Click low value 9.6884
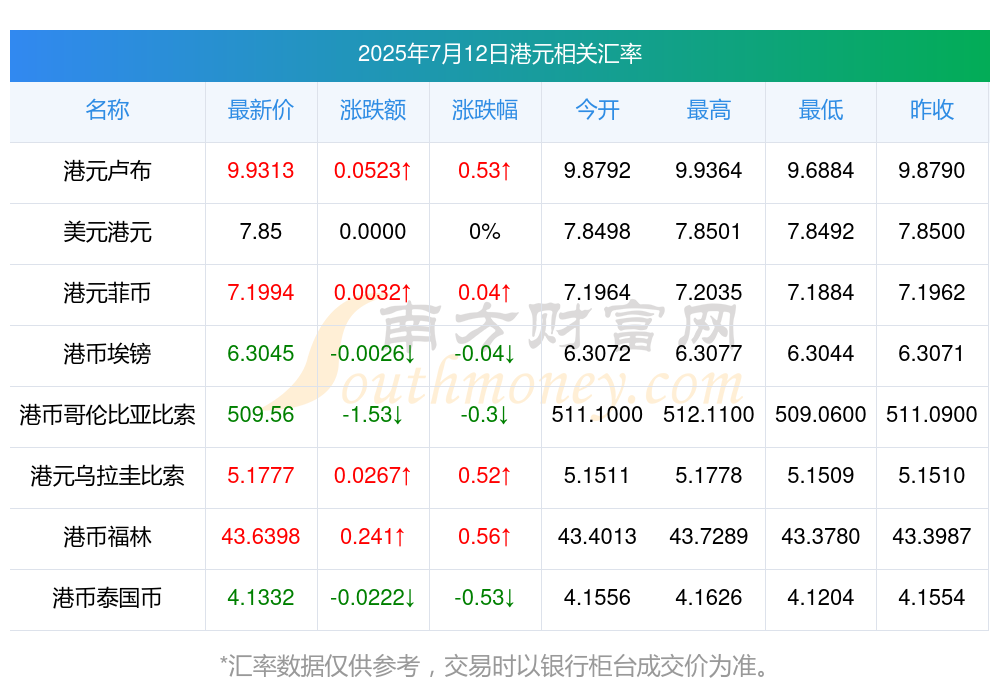The height and width of the screenshot is (698, 1000). click(x=821, y=170)
